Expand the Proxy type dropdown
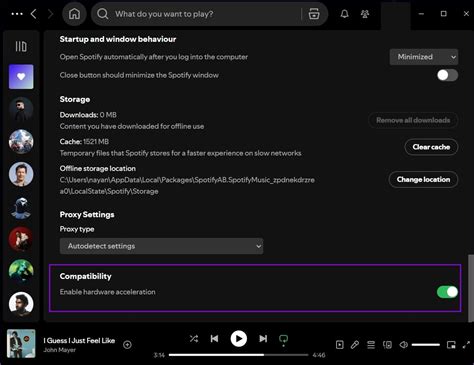474x365 pixels. pos(161,246)
